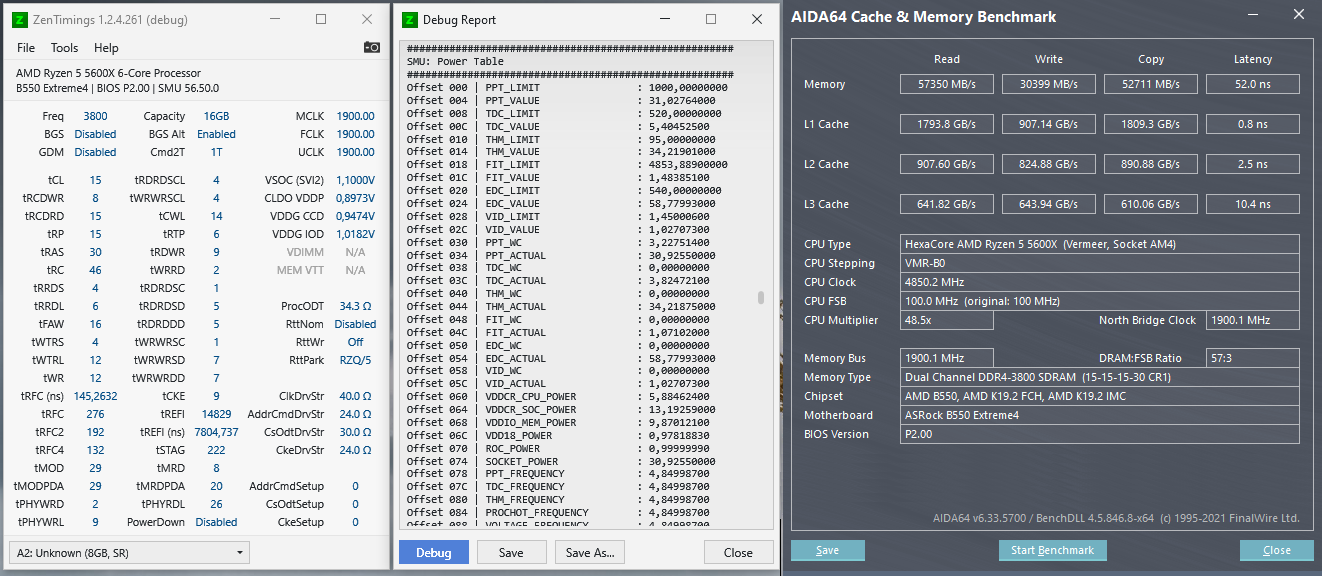Click RttPark value RZQ/5
This screenshot has height=576, width=1323.
(355, 360)
